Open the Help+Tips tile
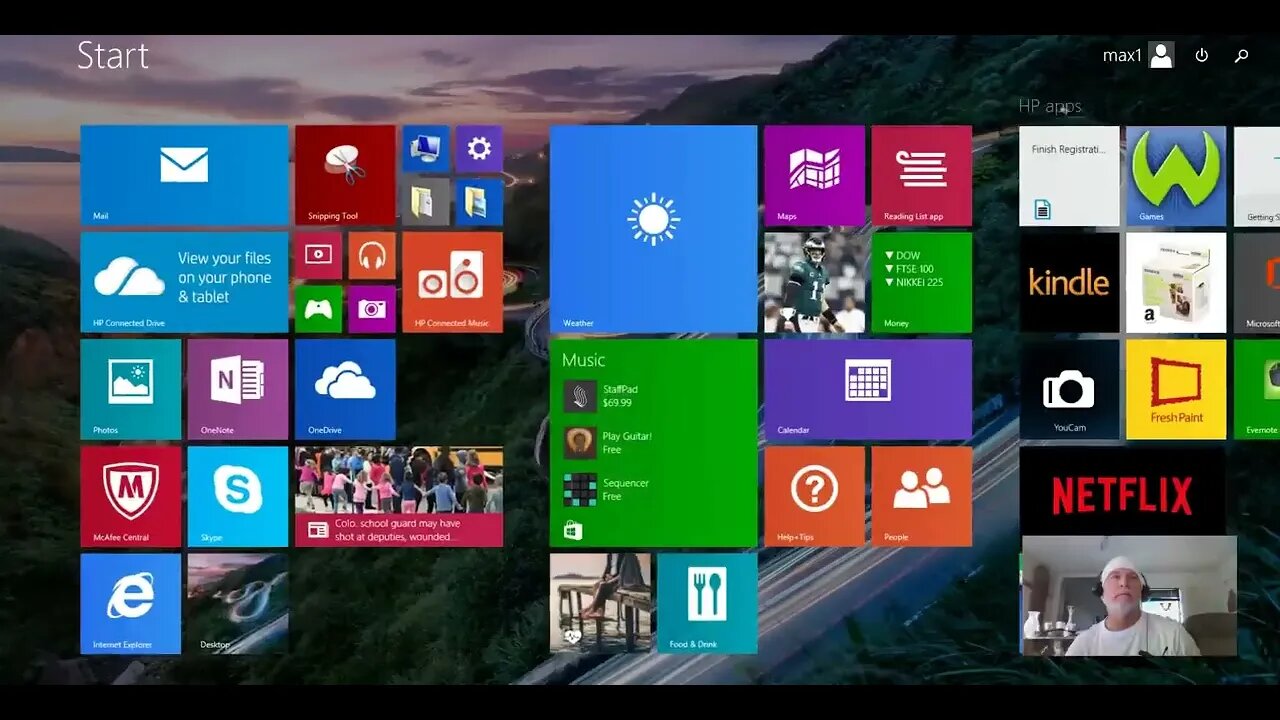This screenshot has height=720, width=1280. coord(814,496)
